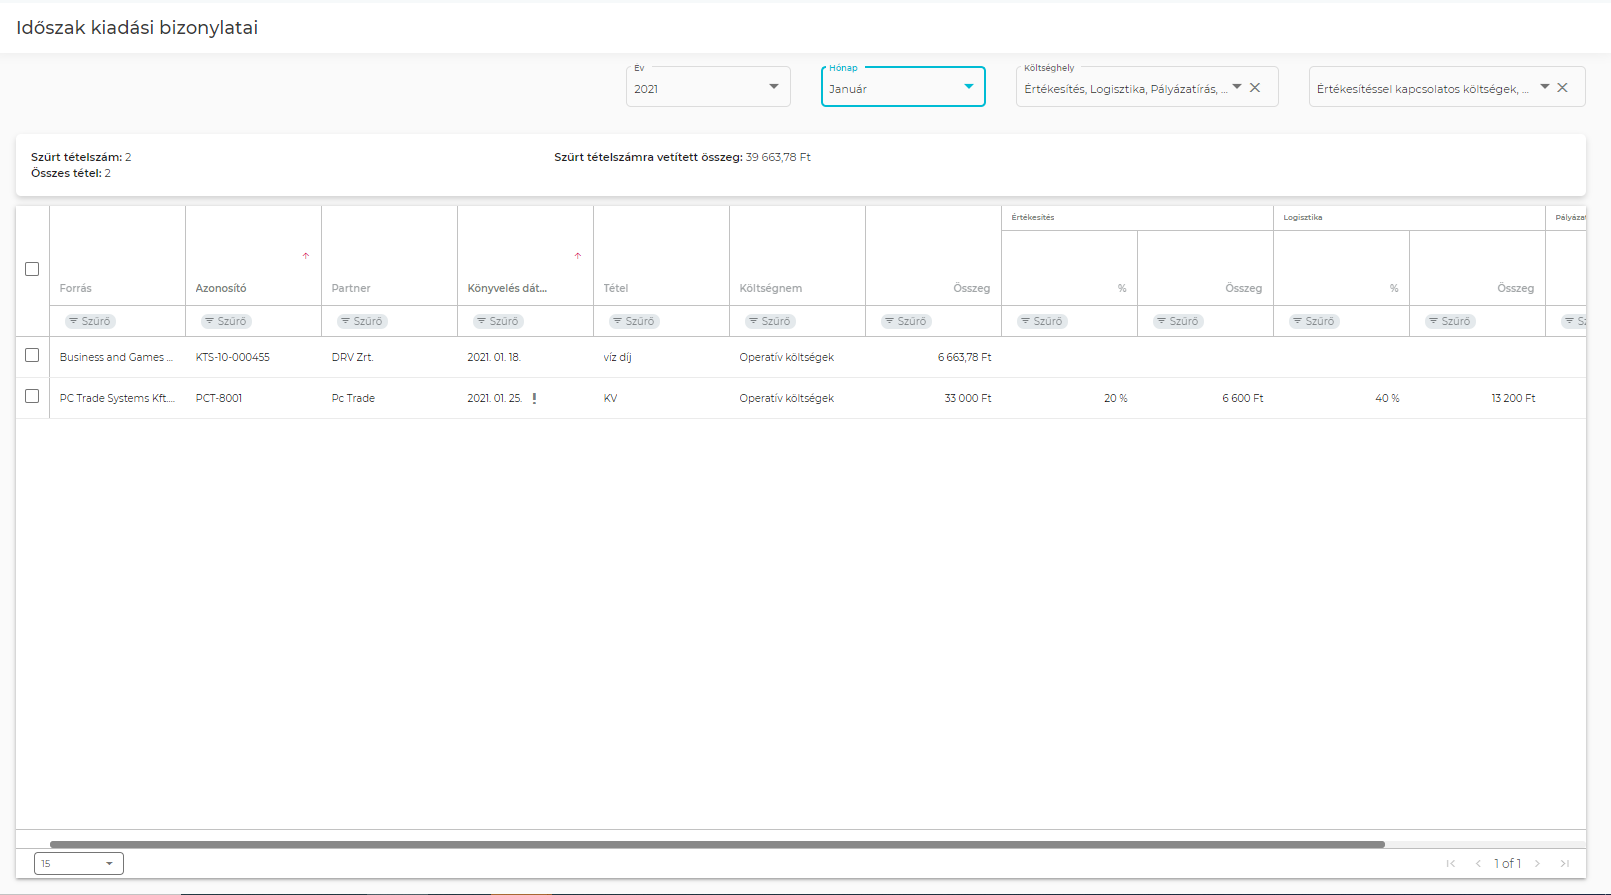
Task: Click the Pc Trade partner cell
Action: coord(353,398)
